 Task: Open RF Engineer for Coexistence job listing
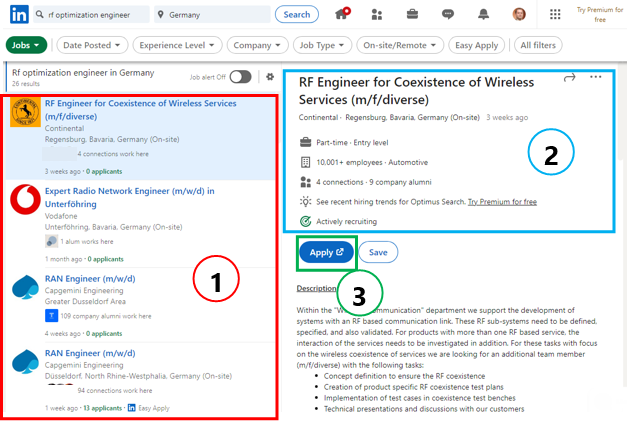click(140, 110)
